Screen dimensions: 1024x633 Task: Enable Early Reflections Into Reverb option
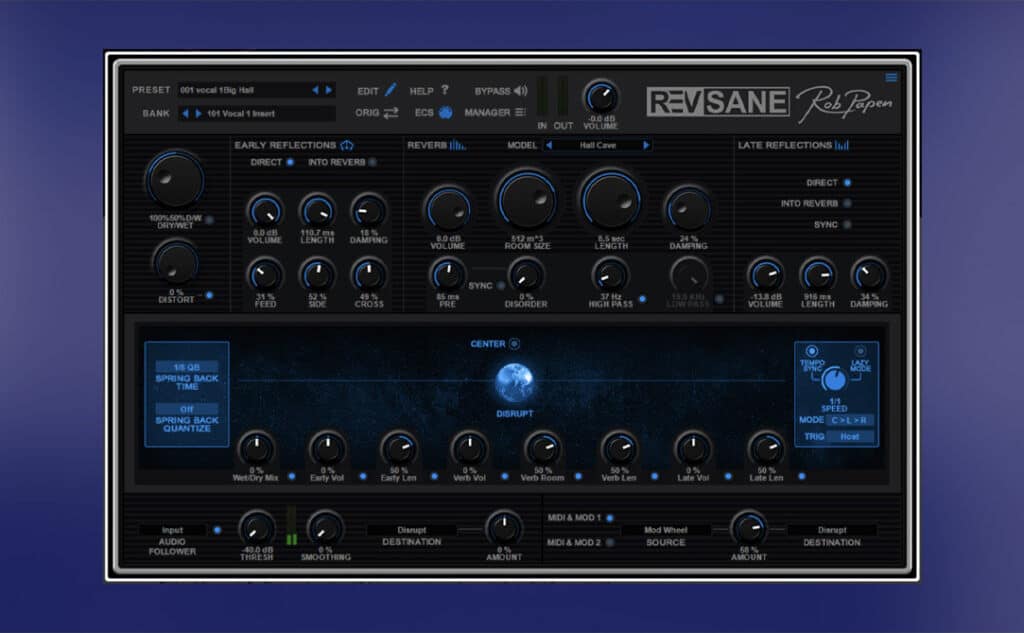[x=372, y=162]
